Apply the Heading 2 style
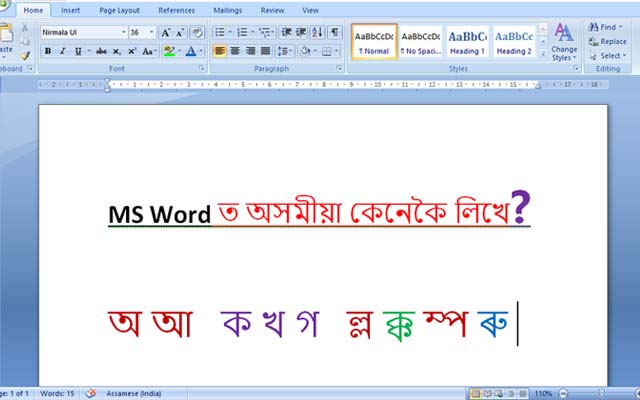The width and height of the screenshot is (640, 400). pos(514,42)
